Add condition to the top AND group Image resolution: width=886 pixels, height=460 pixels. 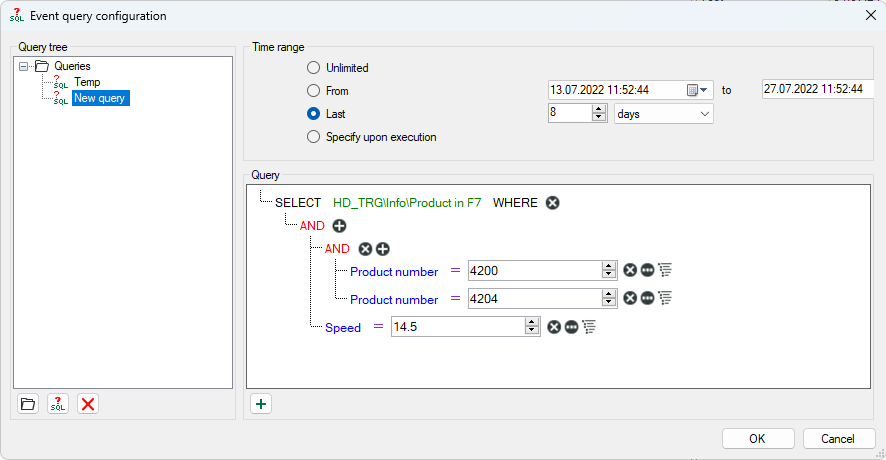(339, 226)
